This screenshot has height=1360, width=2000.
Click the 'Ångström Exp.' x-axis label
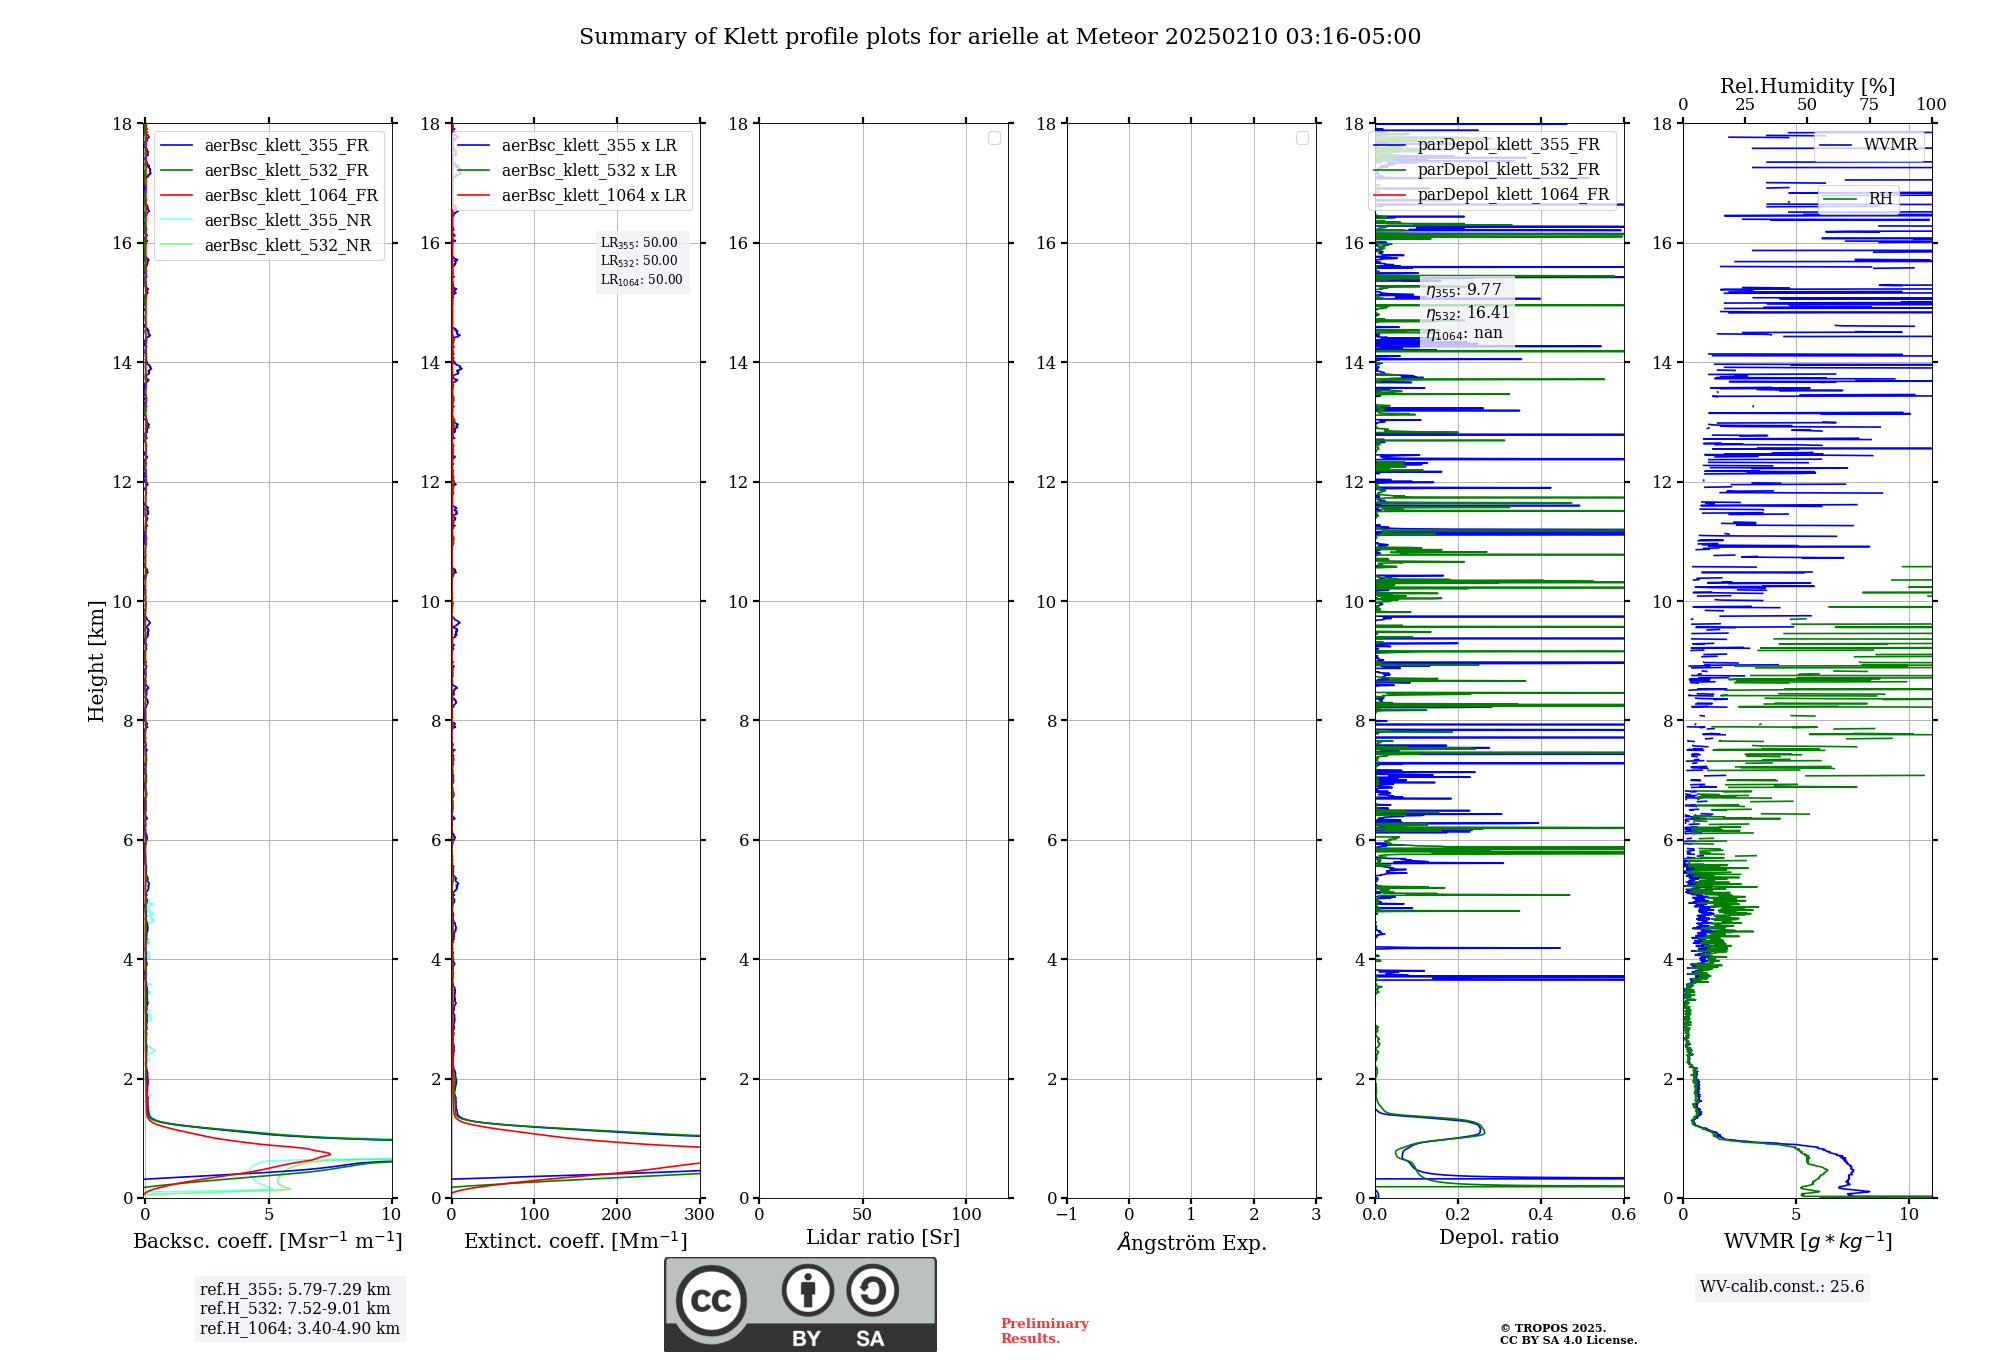(1192, 1242)
